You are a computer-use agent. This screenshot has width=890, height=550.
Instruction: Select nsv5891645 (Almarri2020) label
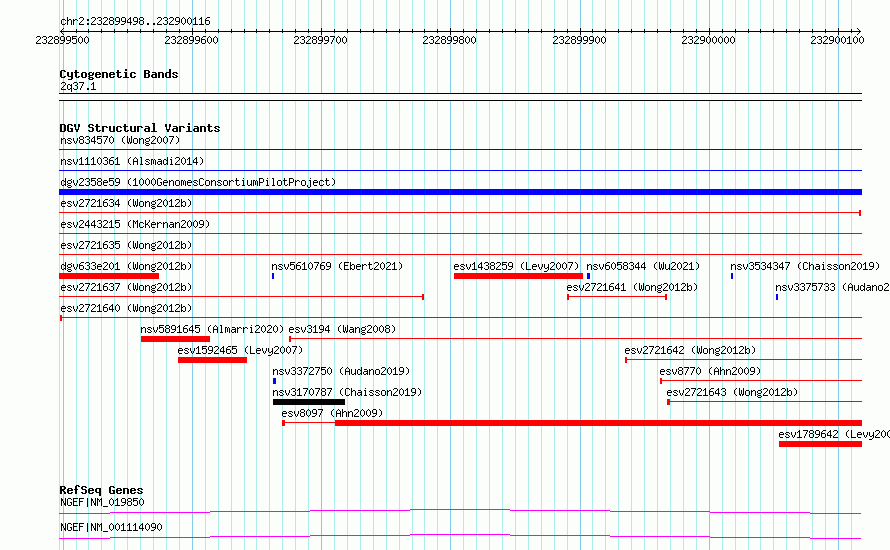pyautogui.click(x=212, y=329)
